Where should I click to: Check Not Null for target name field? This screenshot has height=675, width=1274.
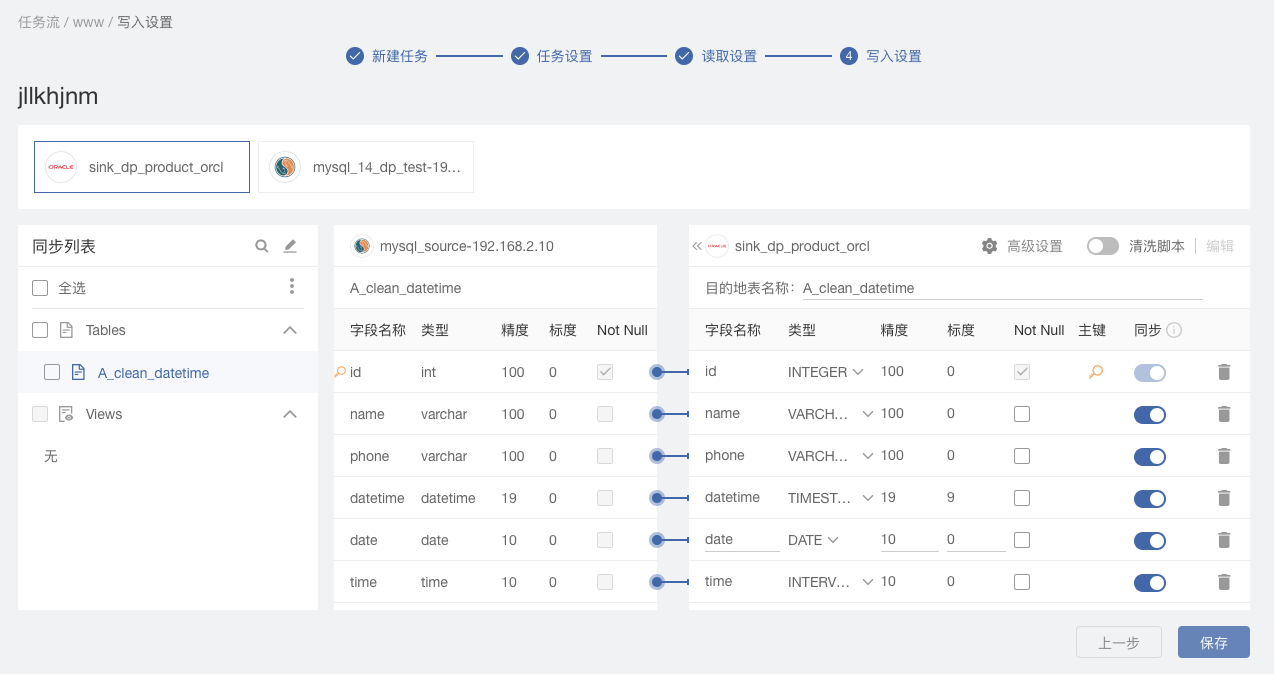[1021, 414]
